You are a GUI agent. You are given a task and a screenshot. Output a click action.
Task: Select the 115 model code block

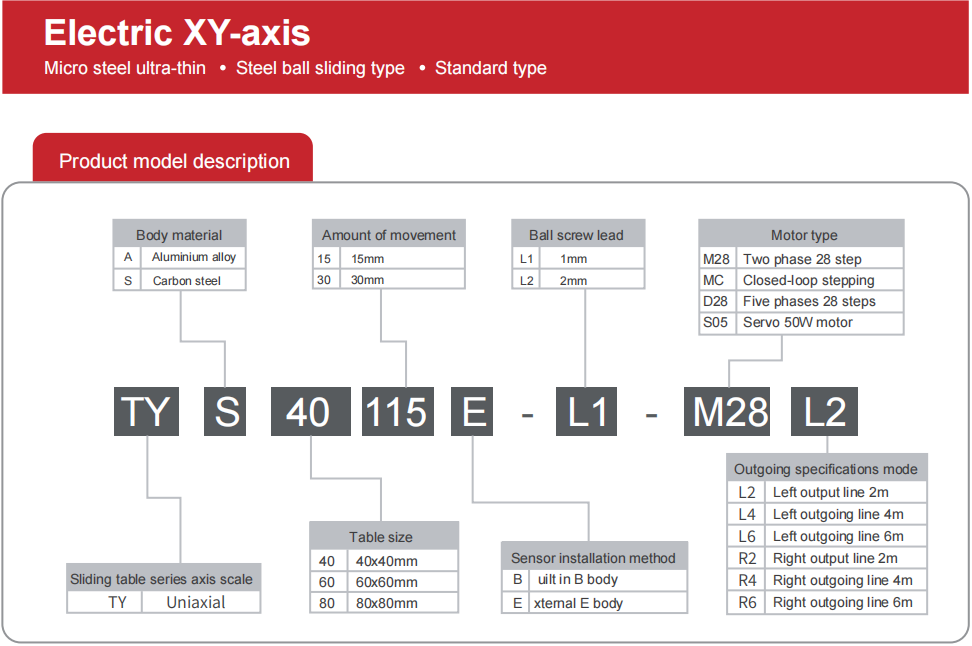397,411
